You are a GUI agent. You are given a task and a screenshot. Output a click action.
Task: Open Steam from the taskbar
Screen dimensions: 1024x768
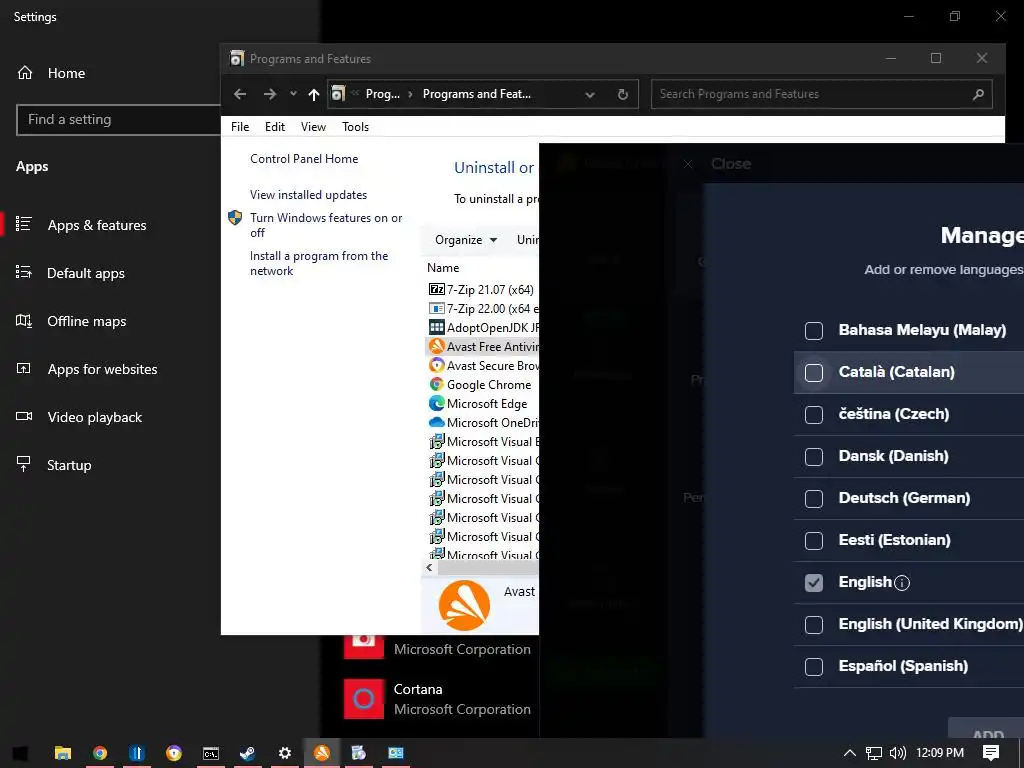pyautogui.click(x=248, y=753)
